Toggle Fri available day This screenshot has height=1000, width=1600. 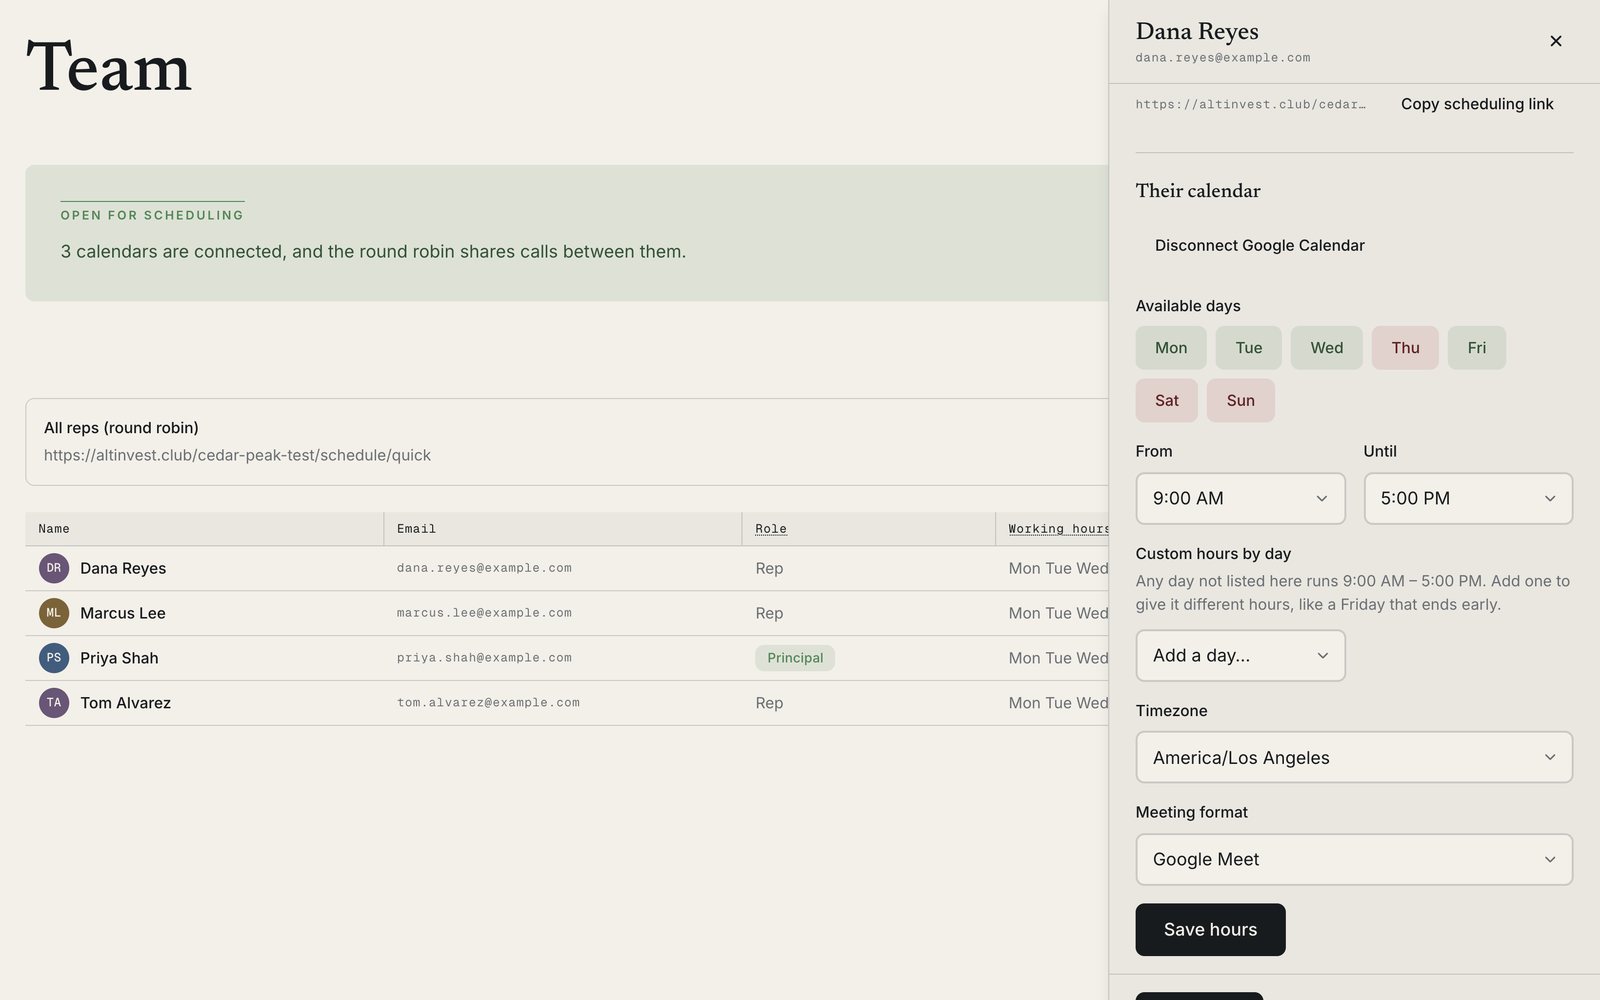coord(1476,348)
